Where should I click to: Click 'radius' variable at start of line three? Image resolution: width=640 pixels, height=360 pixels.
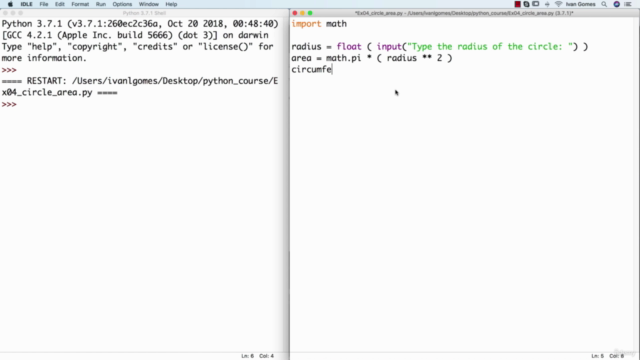click(306, 47)
